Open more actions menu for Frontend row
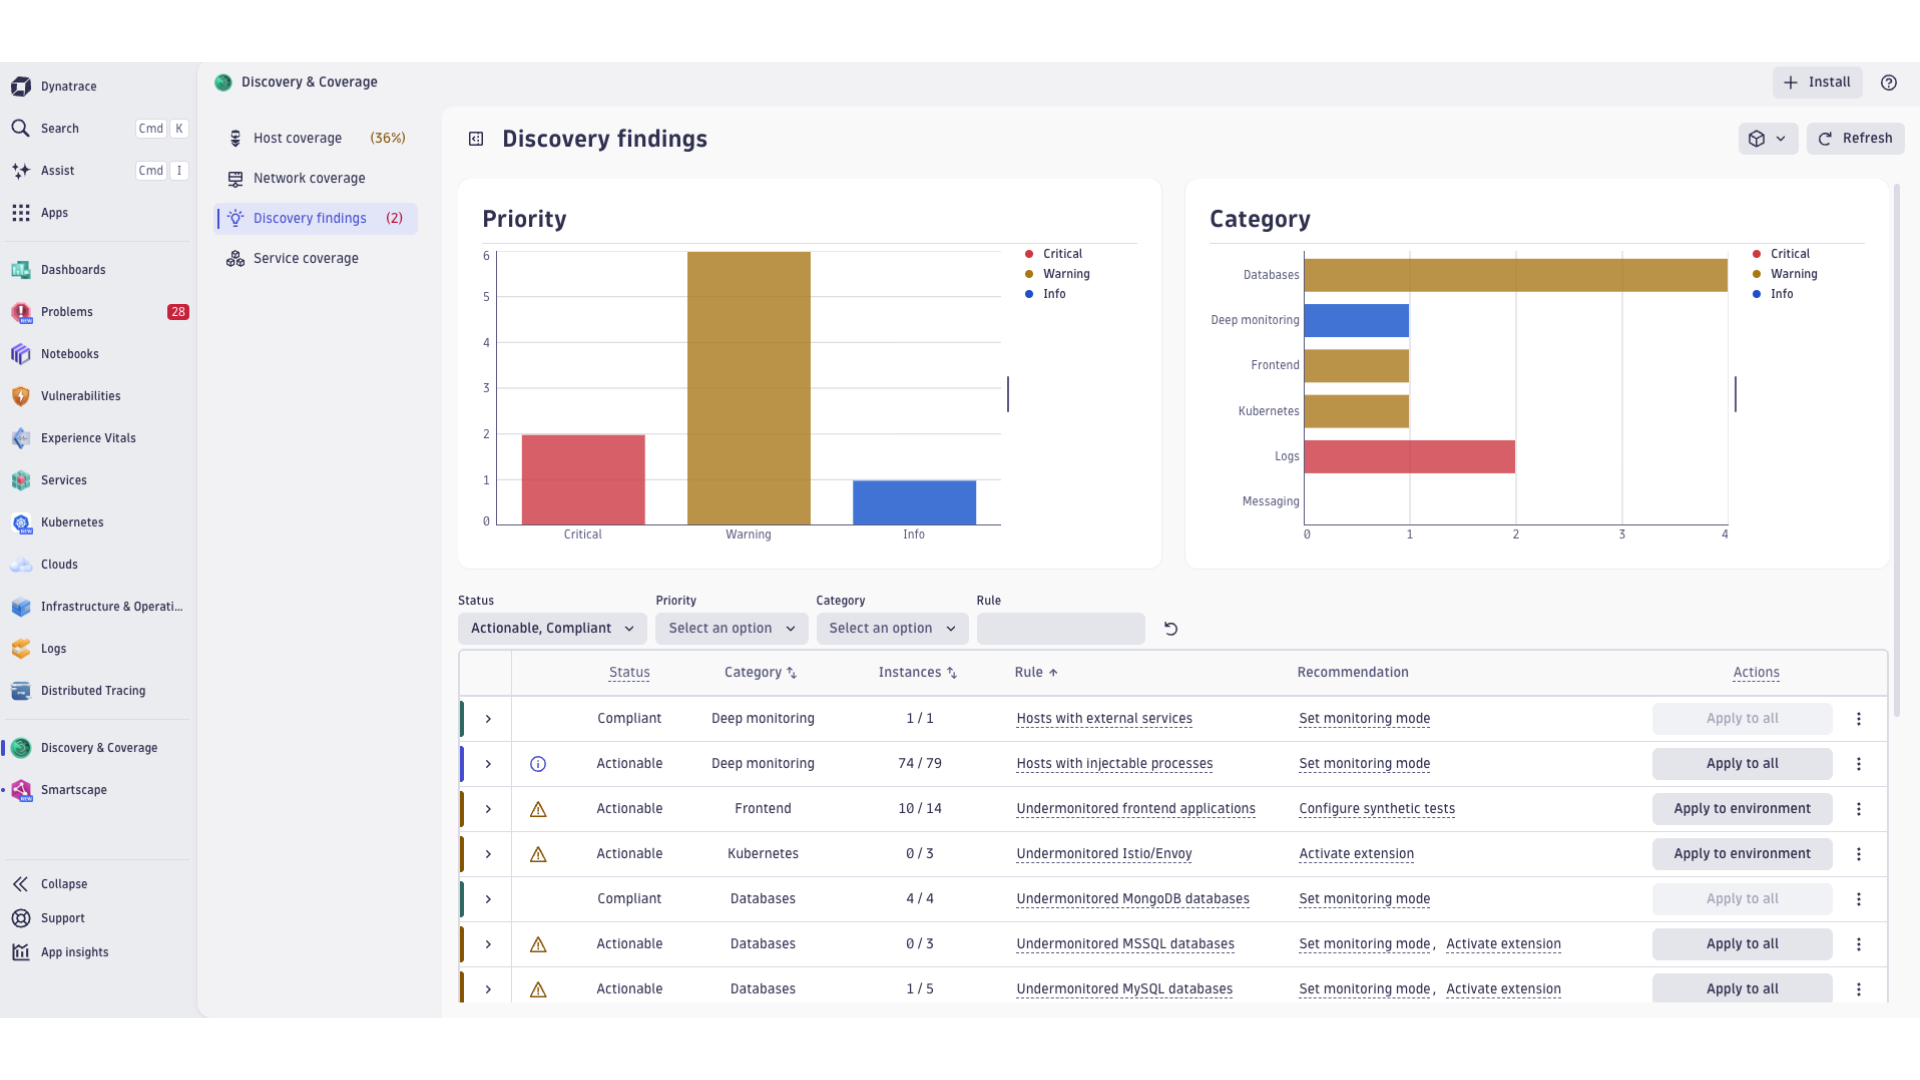Screen dimensions: 1920x1080 (x=1858, y=809)
